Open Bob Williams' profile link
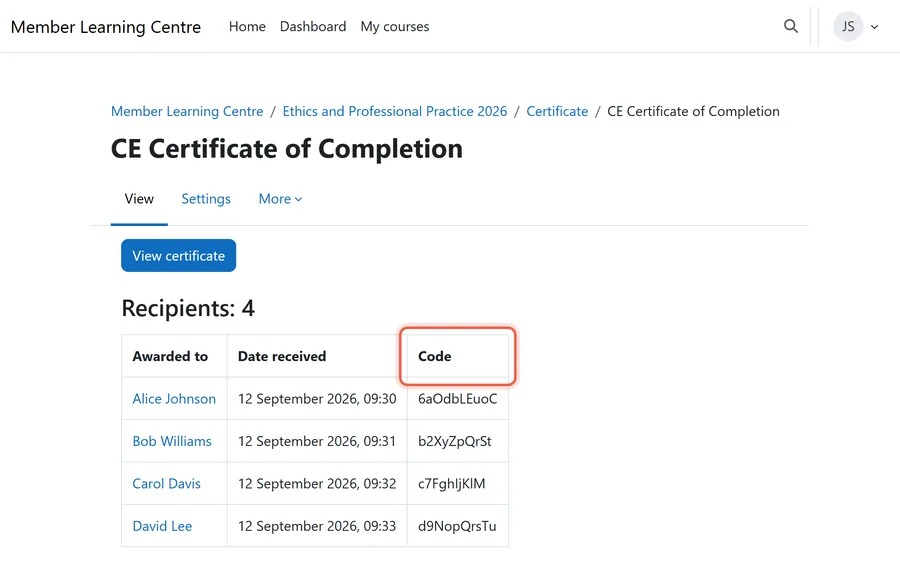Image resolution: width=900 pixels, height=575 pixels. pos(172,441)
